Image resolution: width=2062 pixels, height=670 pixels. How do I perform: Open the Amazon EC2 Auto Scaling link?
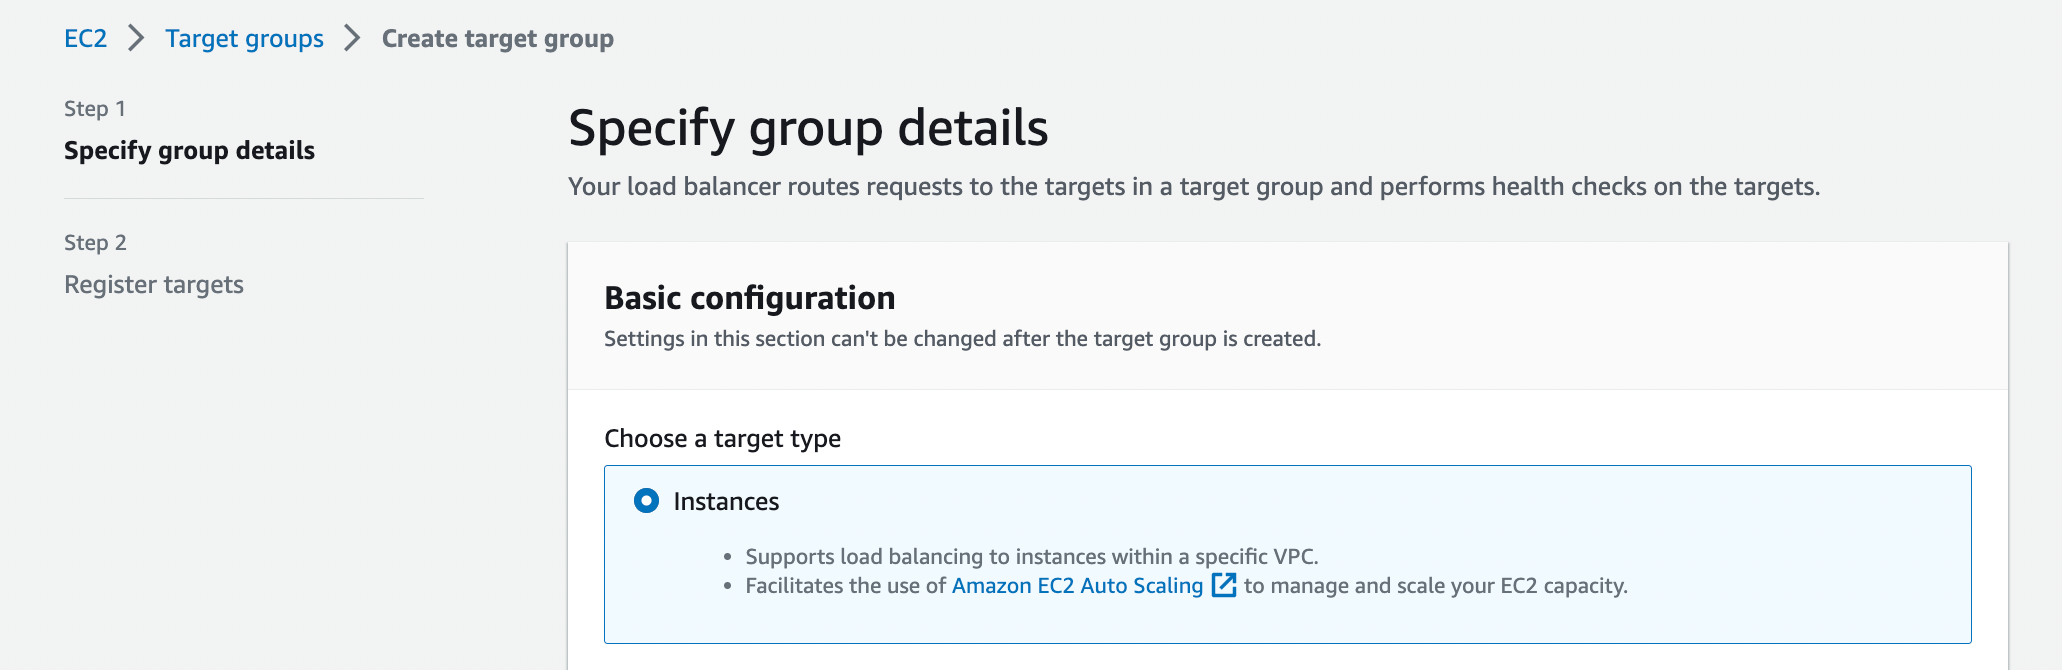coord(1077,586)
